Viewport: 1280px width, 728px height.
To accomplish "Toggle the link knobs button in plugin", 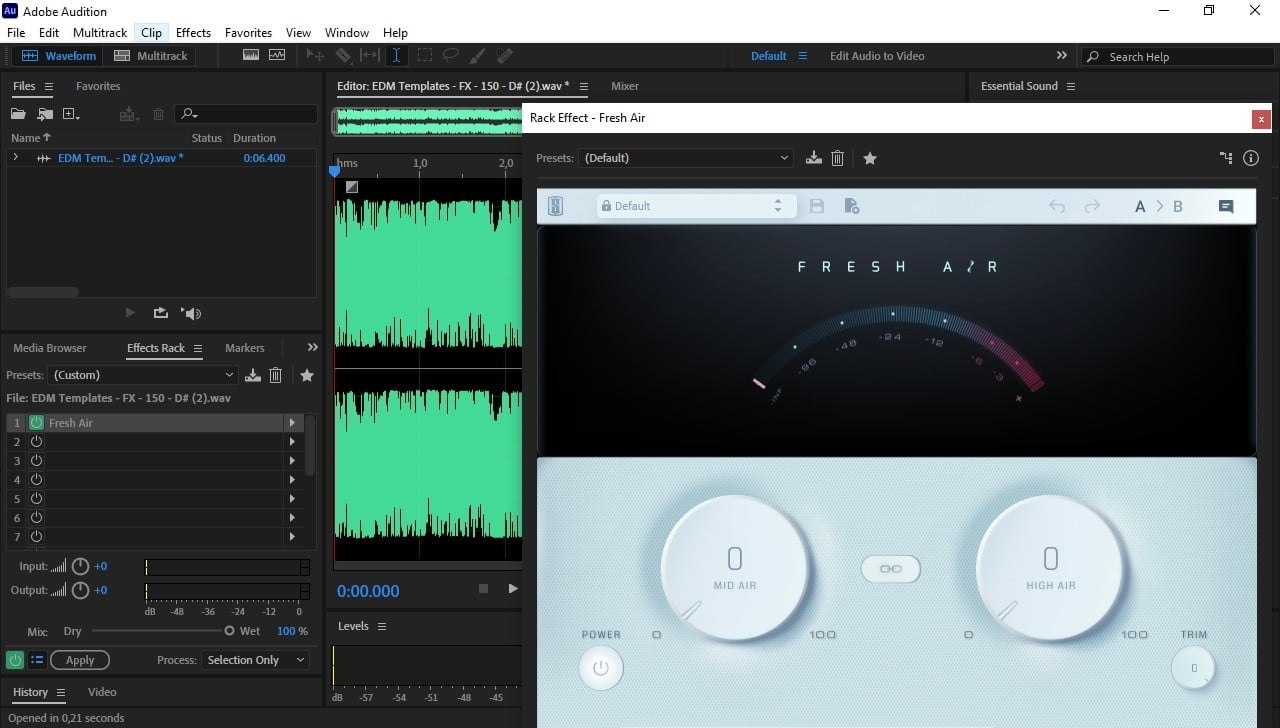I will (x=890, y=569).
